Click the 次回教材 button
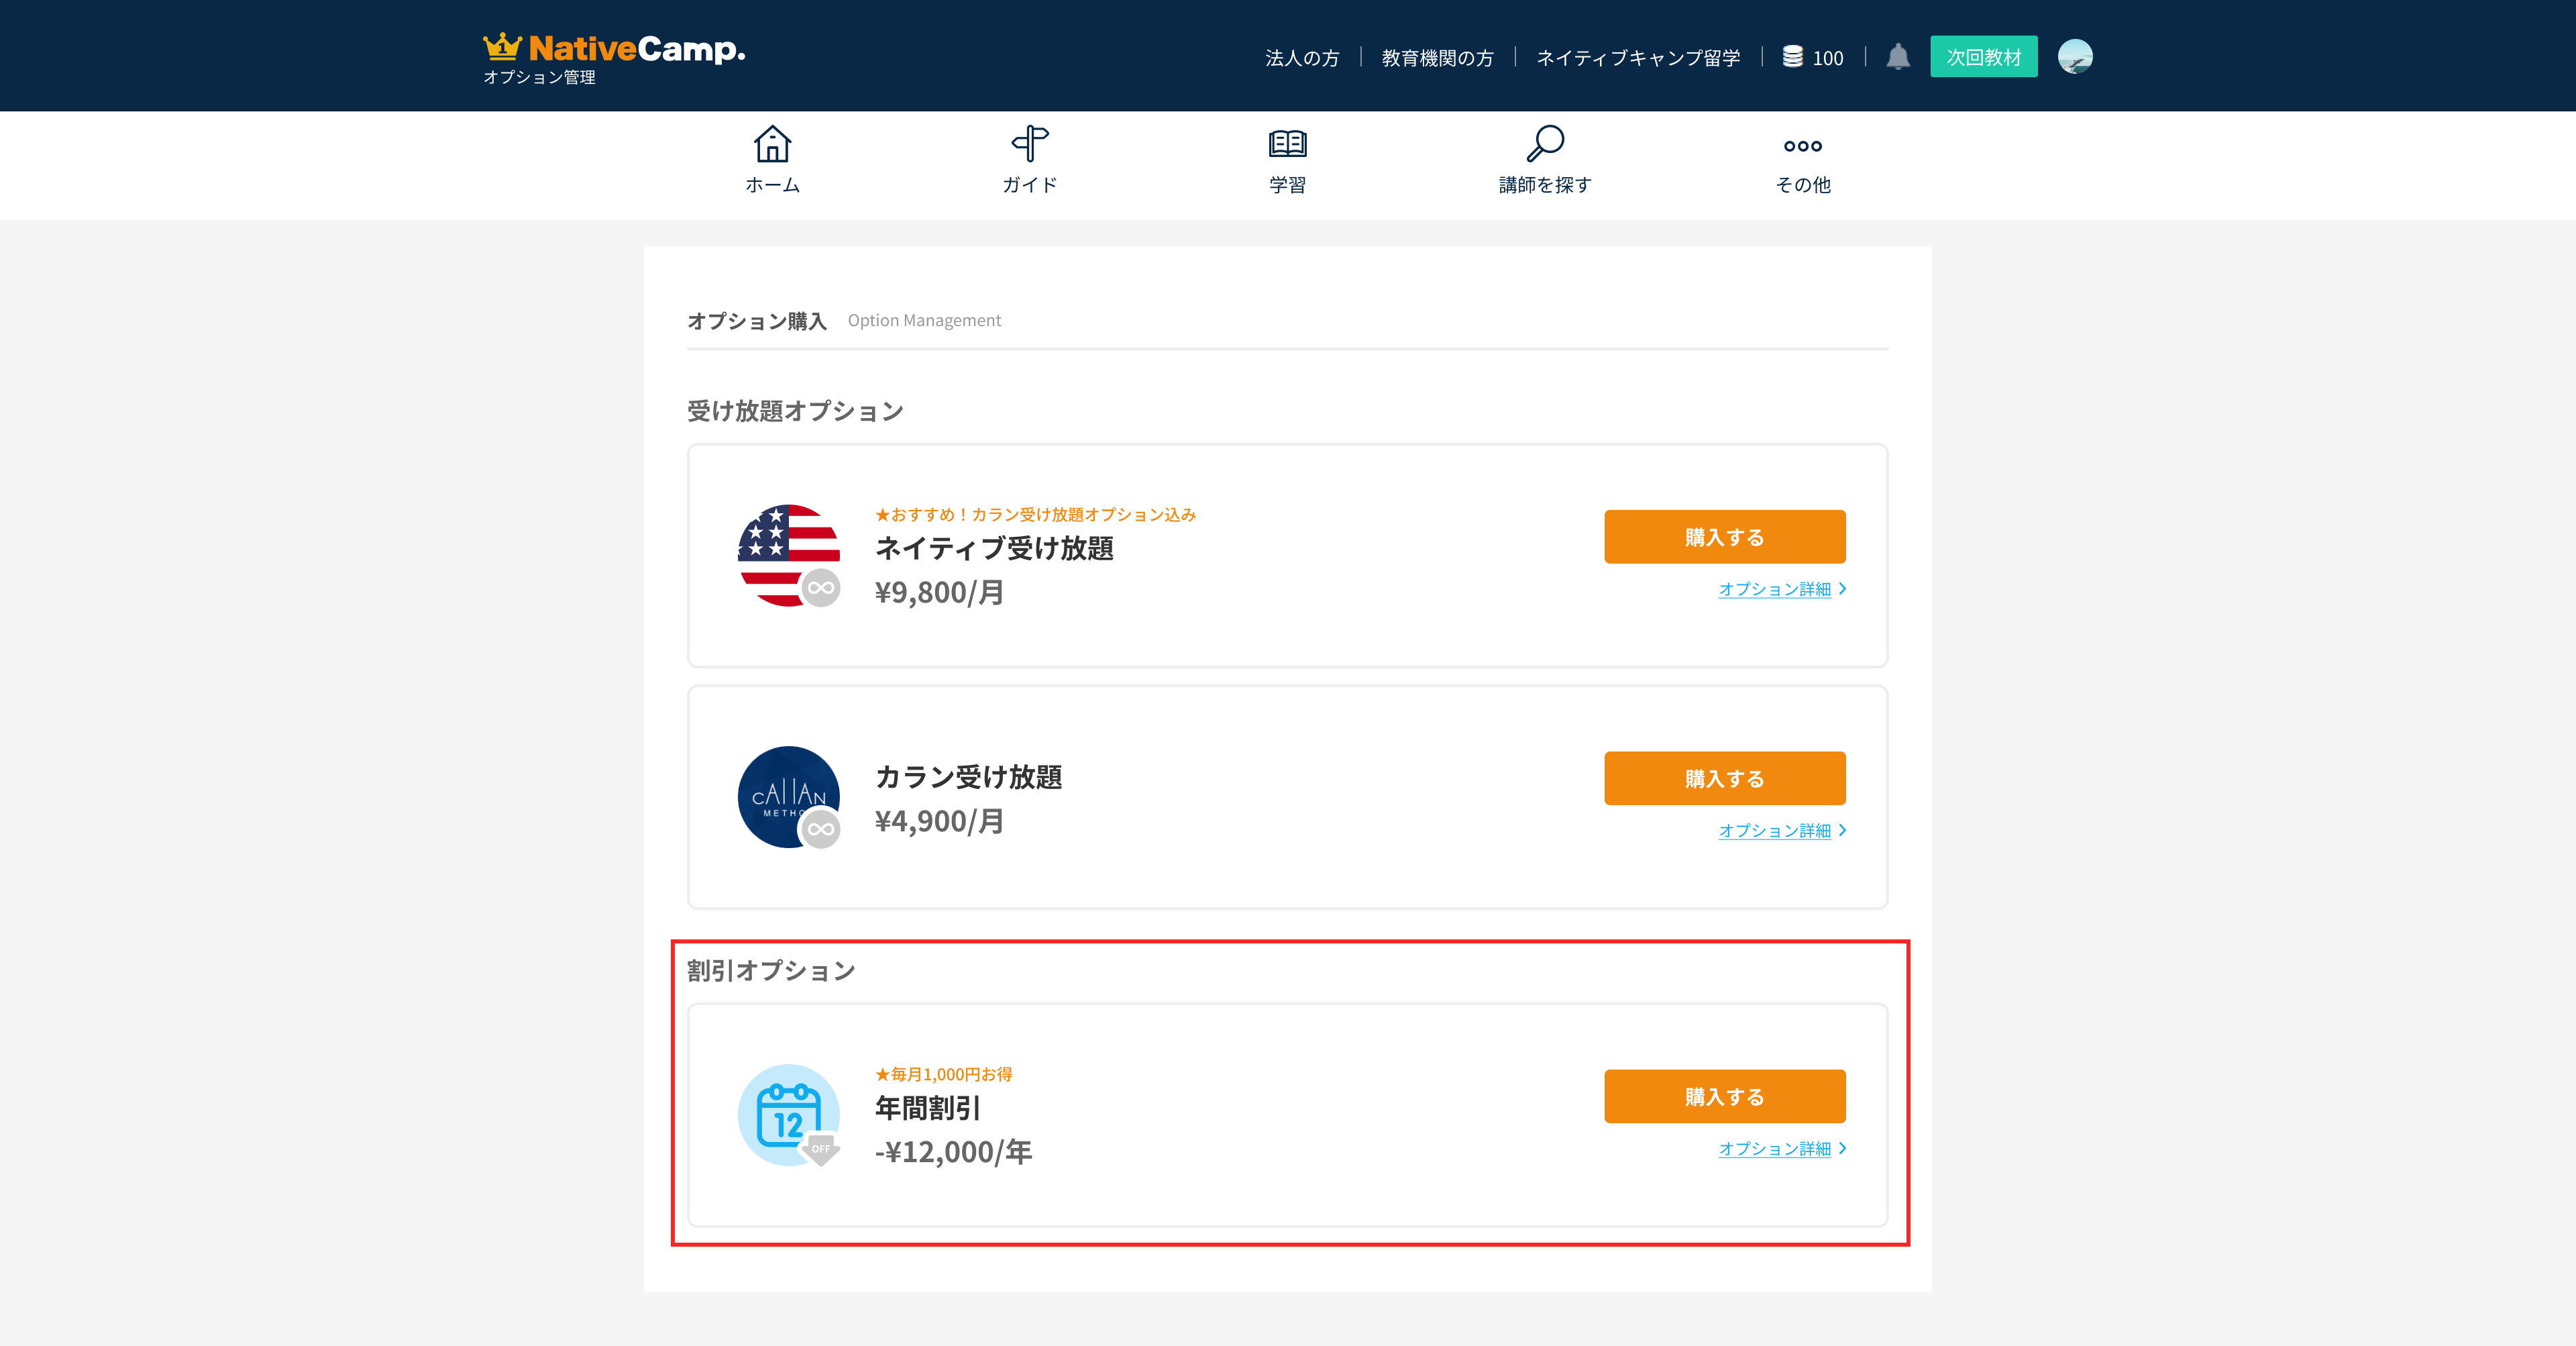 [1984, 57]
